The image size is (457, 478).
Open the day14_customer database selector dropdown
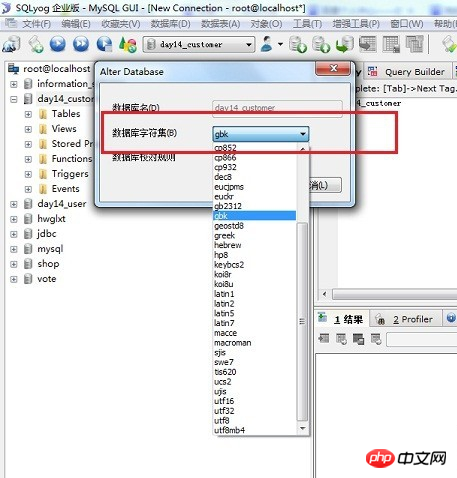pos(199,44)
